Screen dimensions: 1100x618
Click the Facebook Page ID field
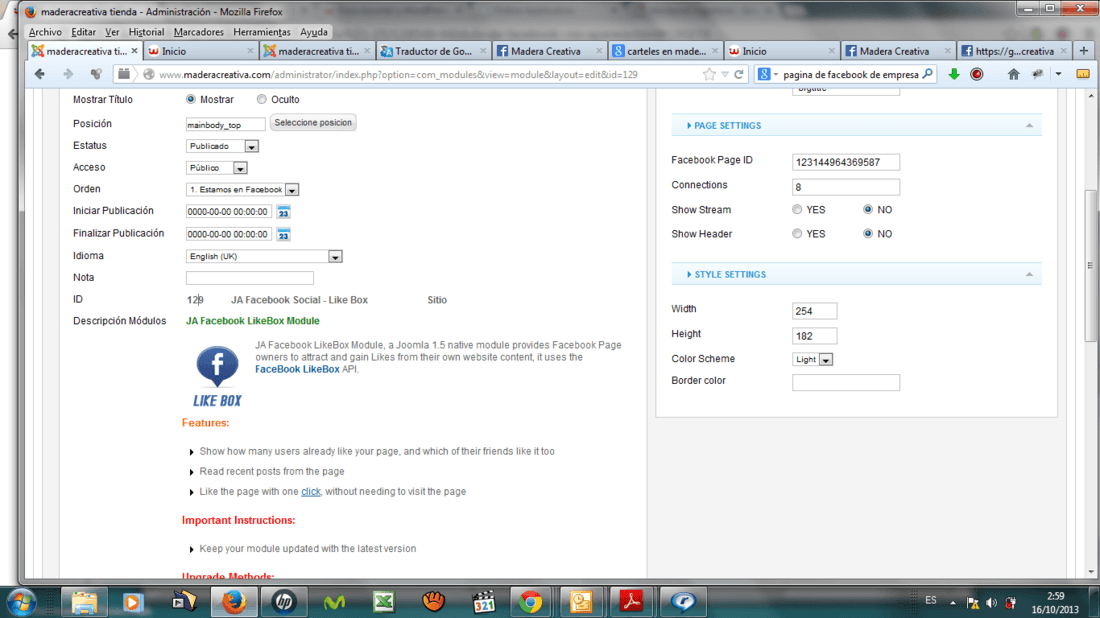tap(845, 162)
